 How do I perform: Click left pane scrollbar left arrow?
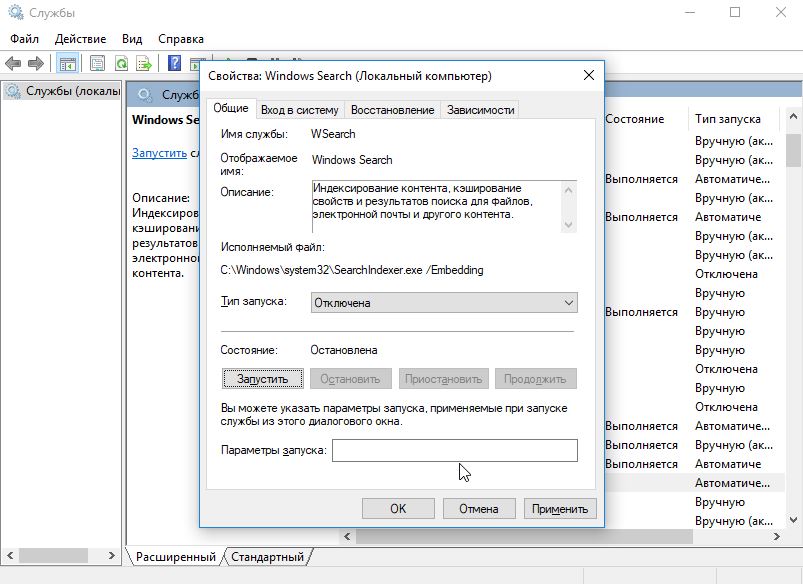click(x=10, y=555)
